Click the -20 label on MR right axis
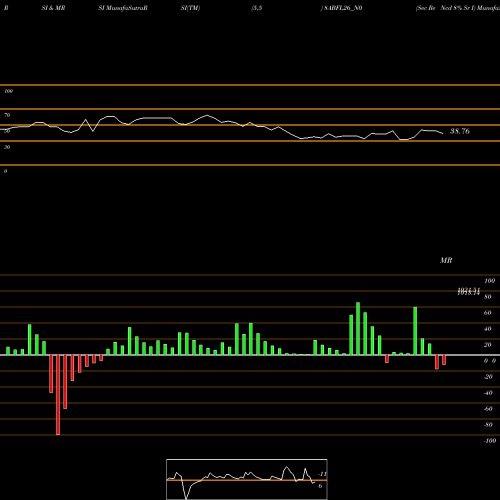Screen dimensions: 500x500 point(488,377)
